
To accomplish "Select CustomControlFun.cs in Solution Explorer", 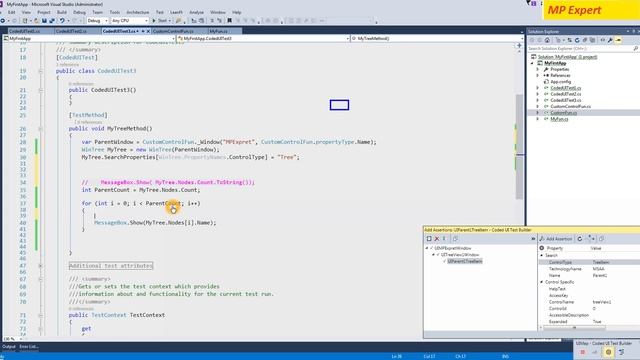I will (x=570, y=107).
